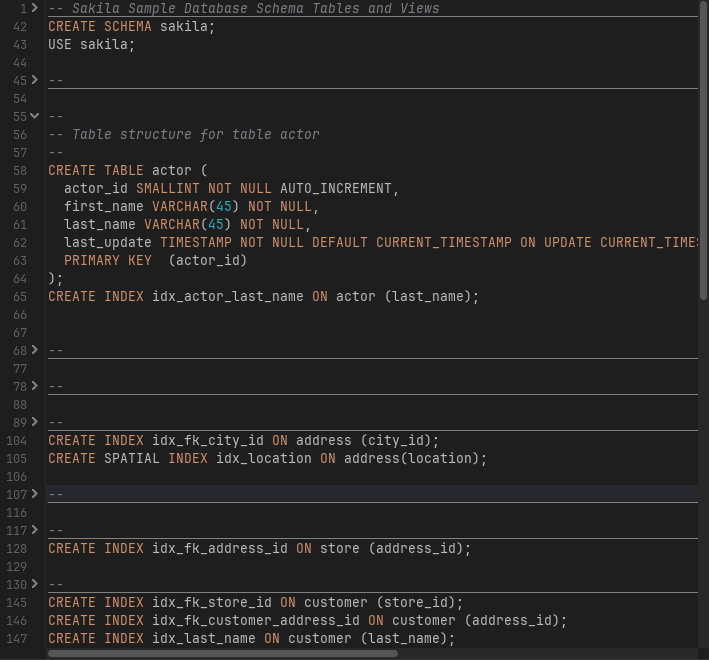The image size is (709, 660).
Task: Expand the collapsed block at line 130
Action: click(35, 584)
